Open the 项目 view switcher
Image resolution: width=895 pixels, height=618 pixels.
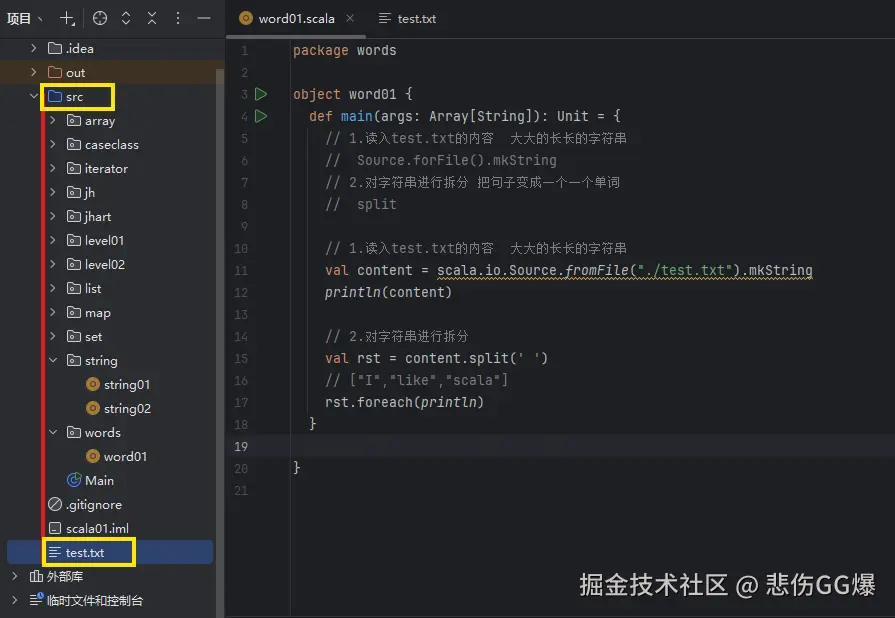tap(20, 18)
